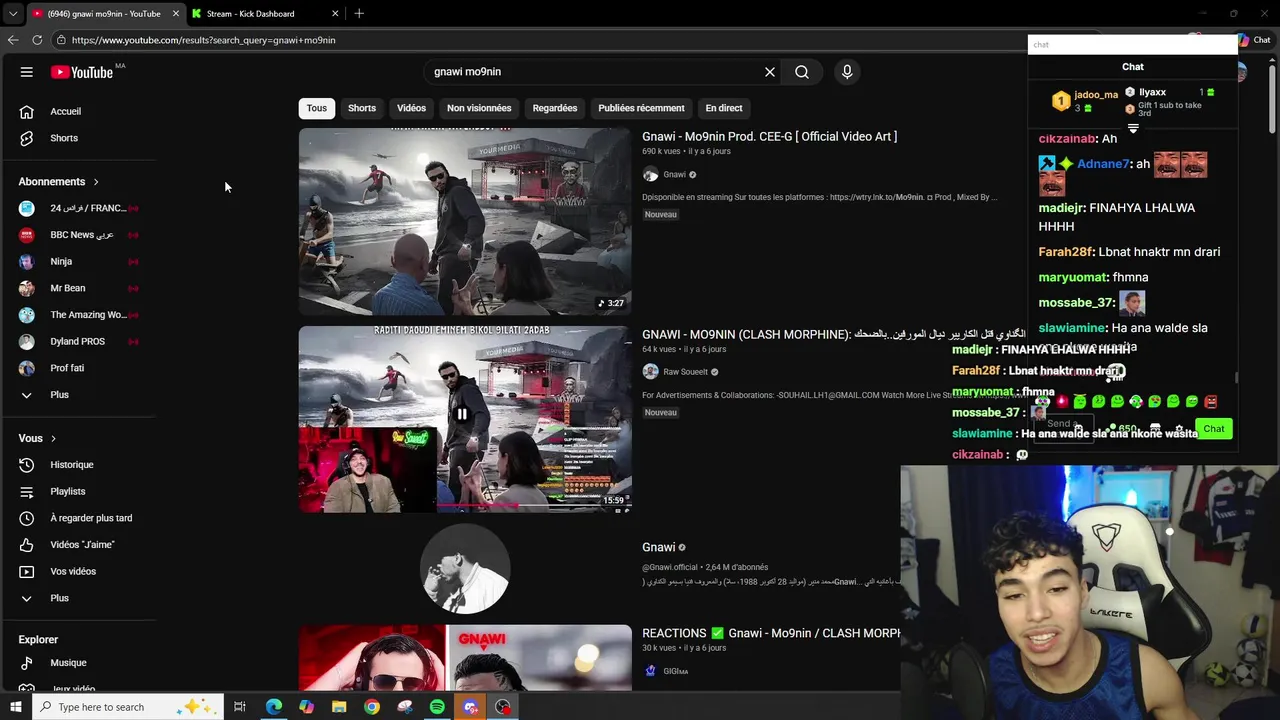Clear the search query with the X icon
Screen dimensions: 1280x720
[770, 72]
